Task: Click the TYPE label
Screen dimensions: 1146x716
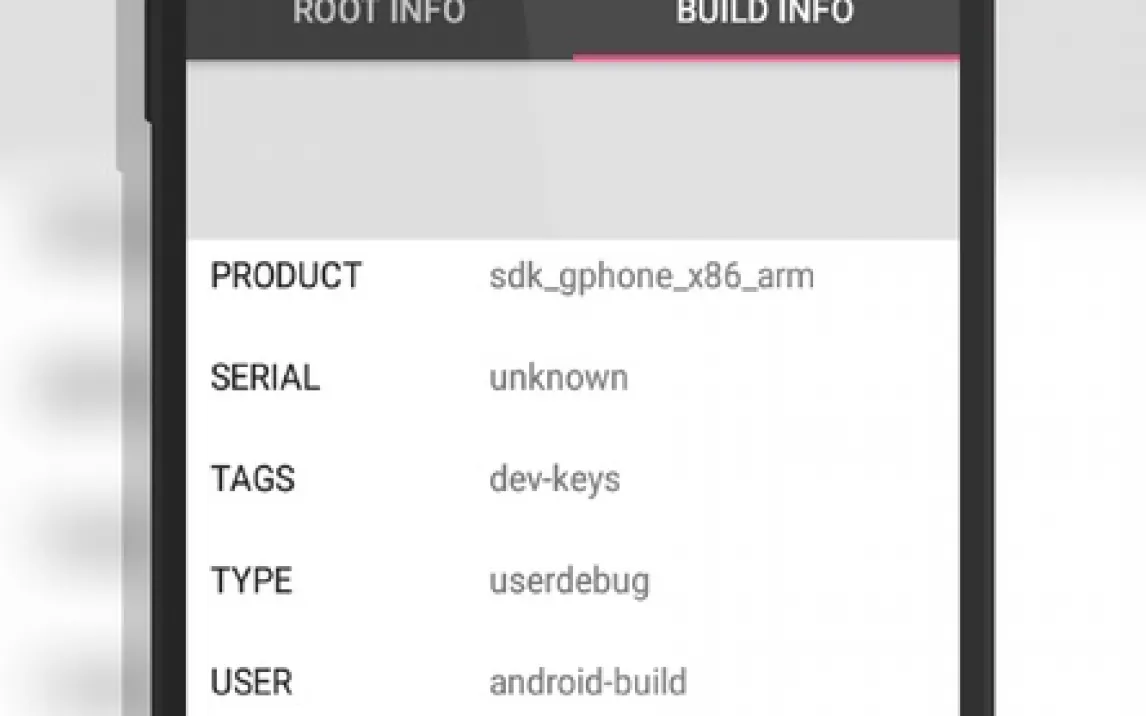Action: 251,581
